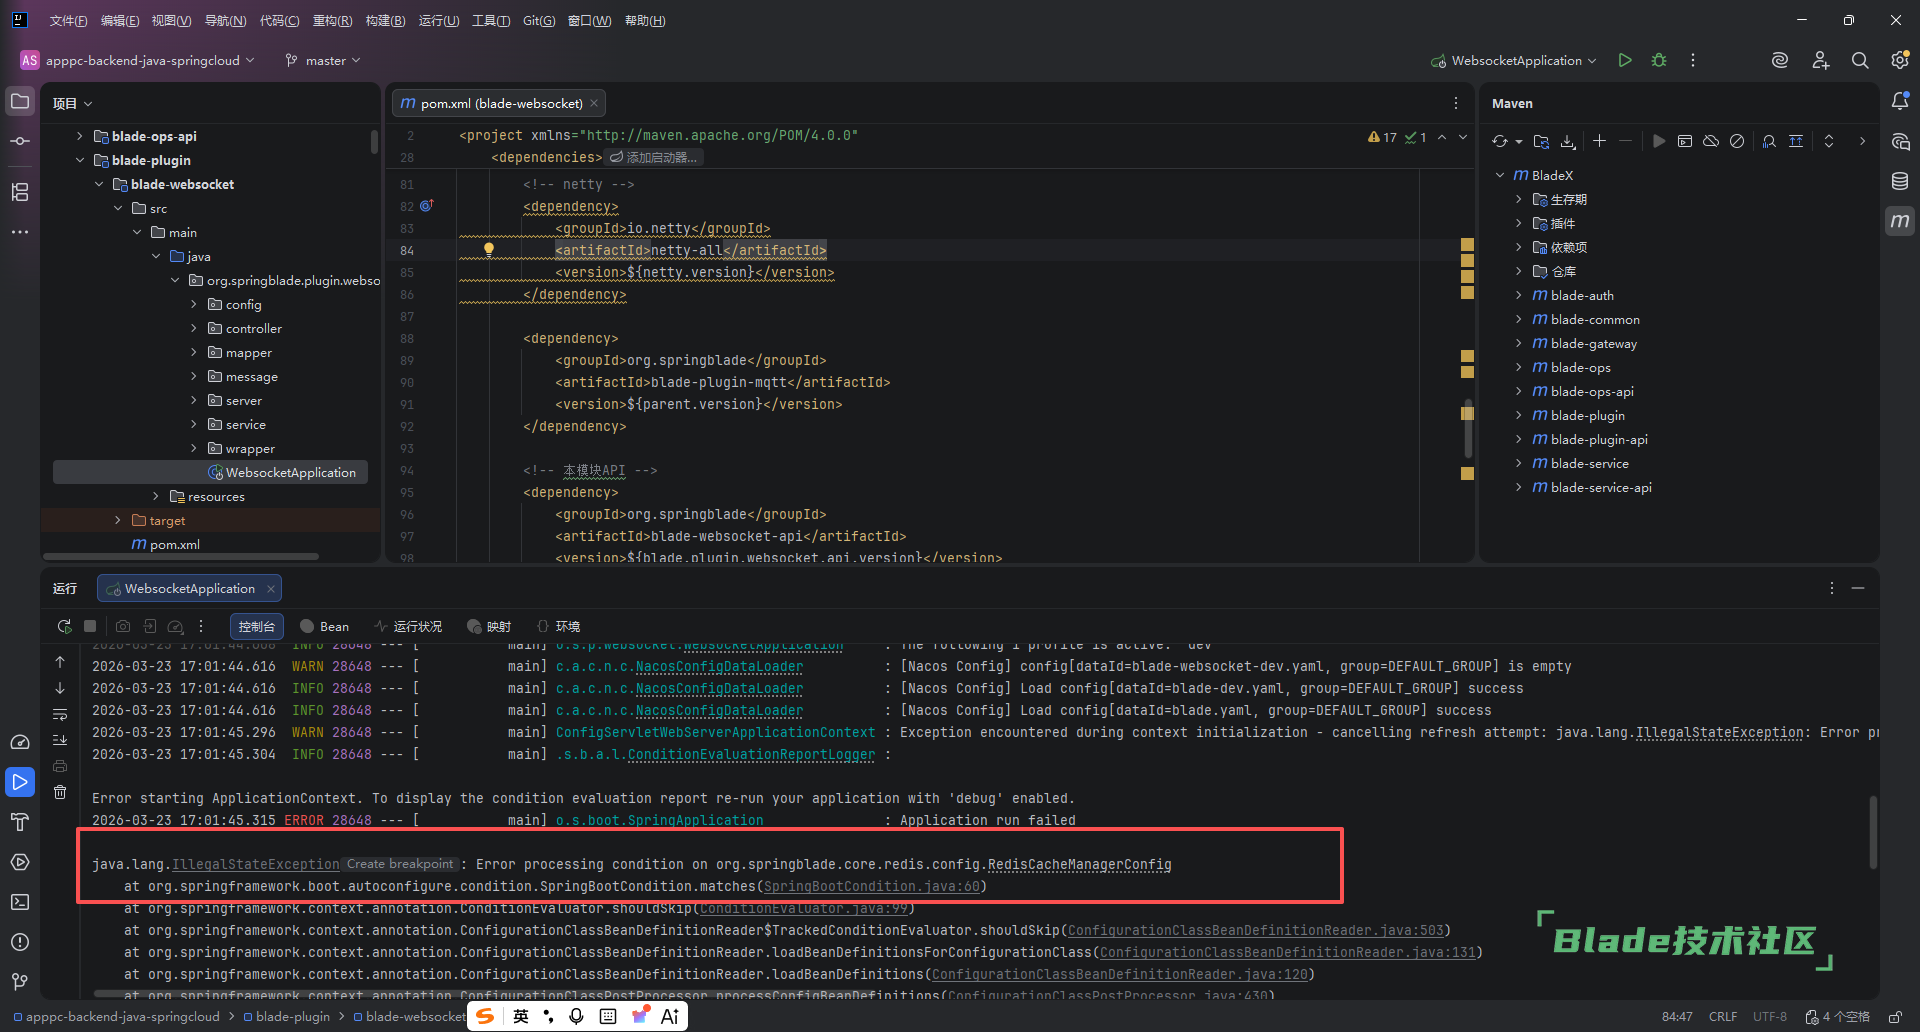1920x1032 pixels.
Task: Start debugging with the bug icon
Action: coord(1659,60)
